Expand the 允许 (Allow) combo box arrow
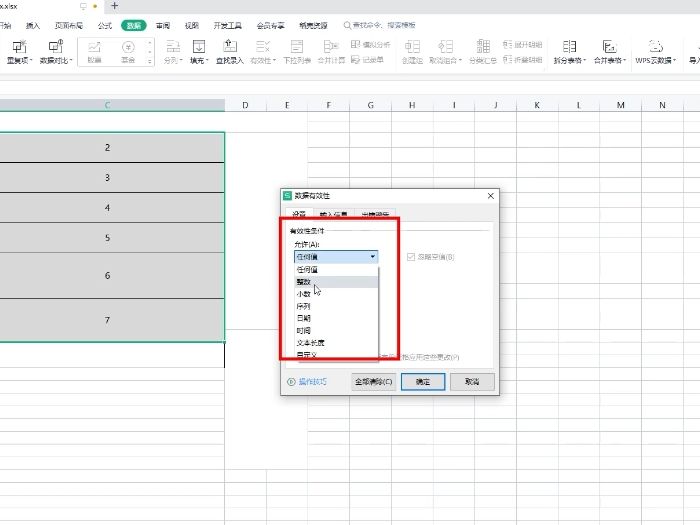This screenshot has height=525, width=700. [372, 257]
